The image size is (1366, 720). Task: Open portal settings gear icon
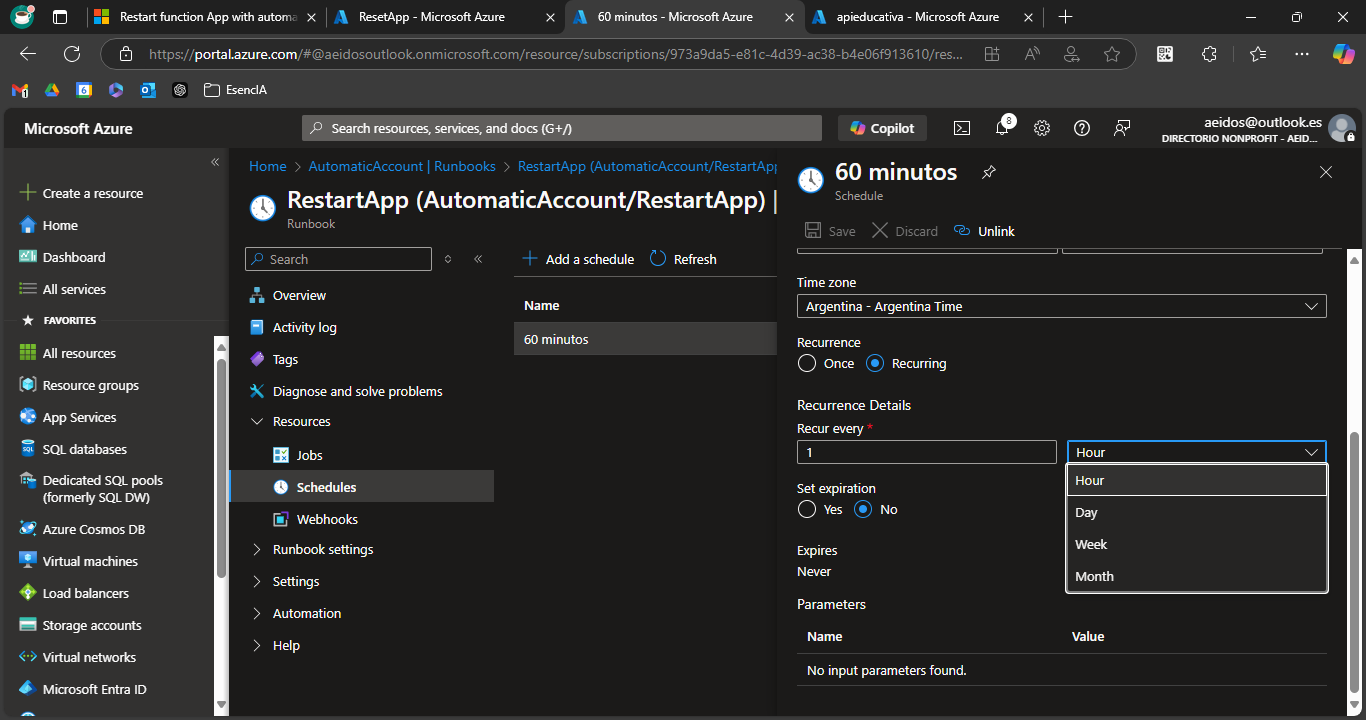(x=1042, y=128)
